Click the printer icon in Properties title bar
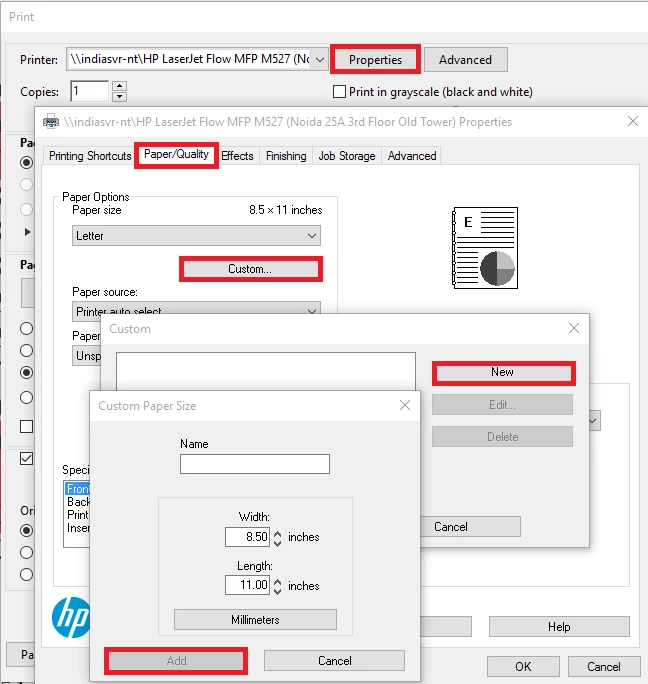The height and width of the screenshot is (684, 648). pos(51,122)
